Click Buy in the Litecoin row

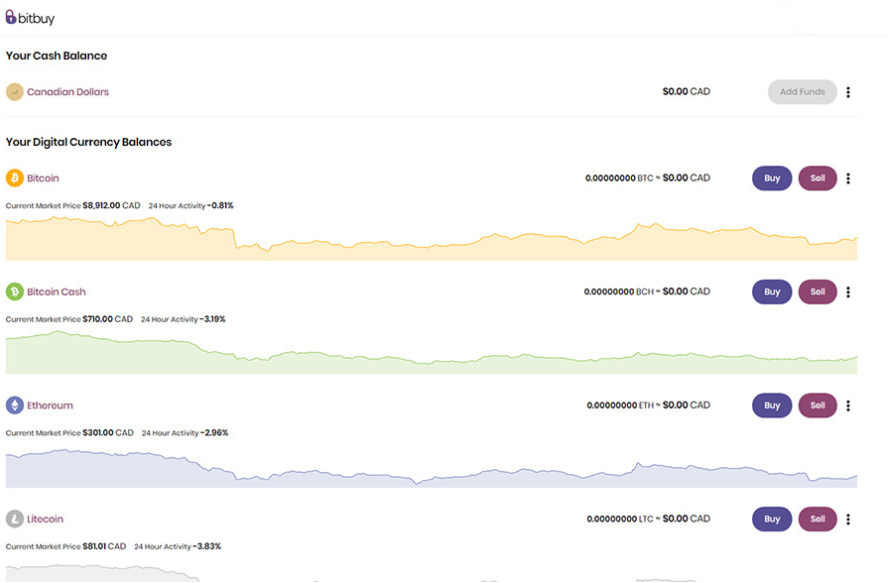[772, 519]
